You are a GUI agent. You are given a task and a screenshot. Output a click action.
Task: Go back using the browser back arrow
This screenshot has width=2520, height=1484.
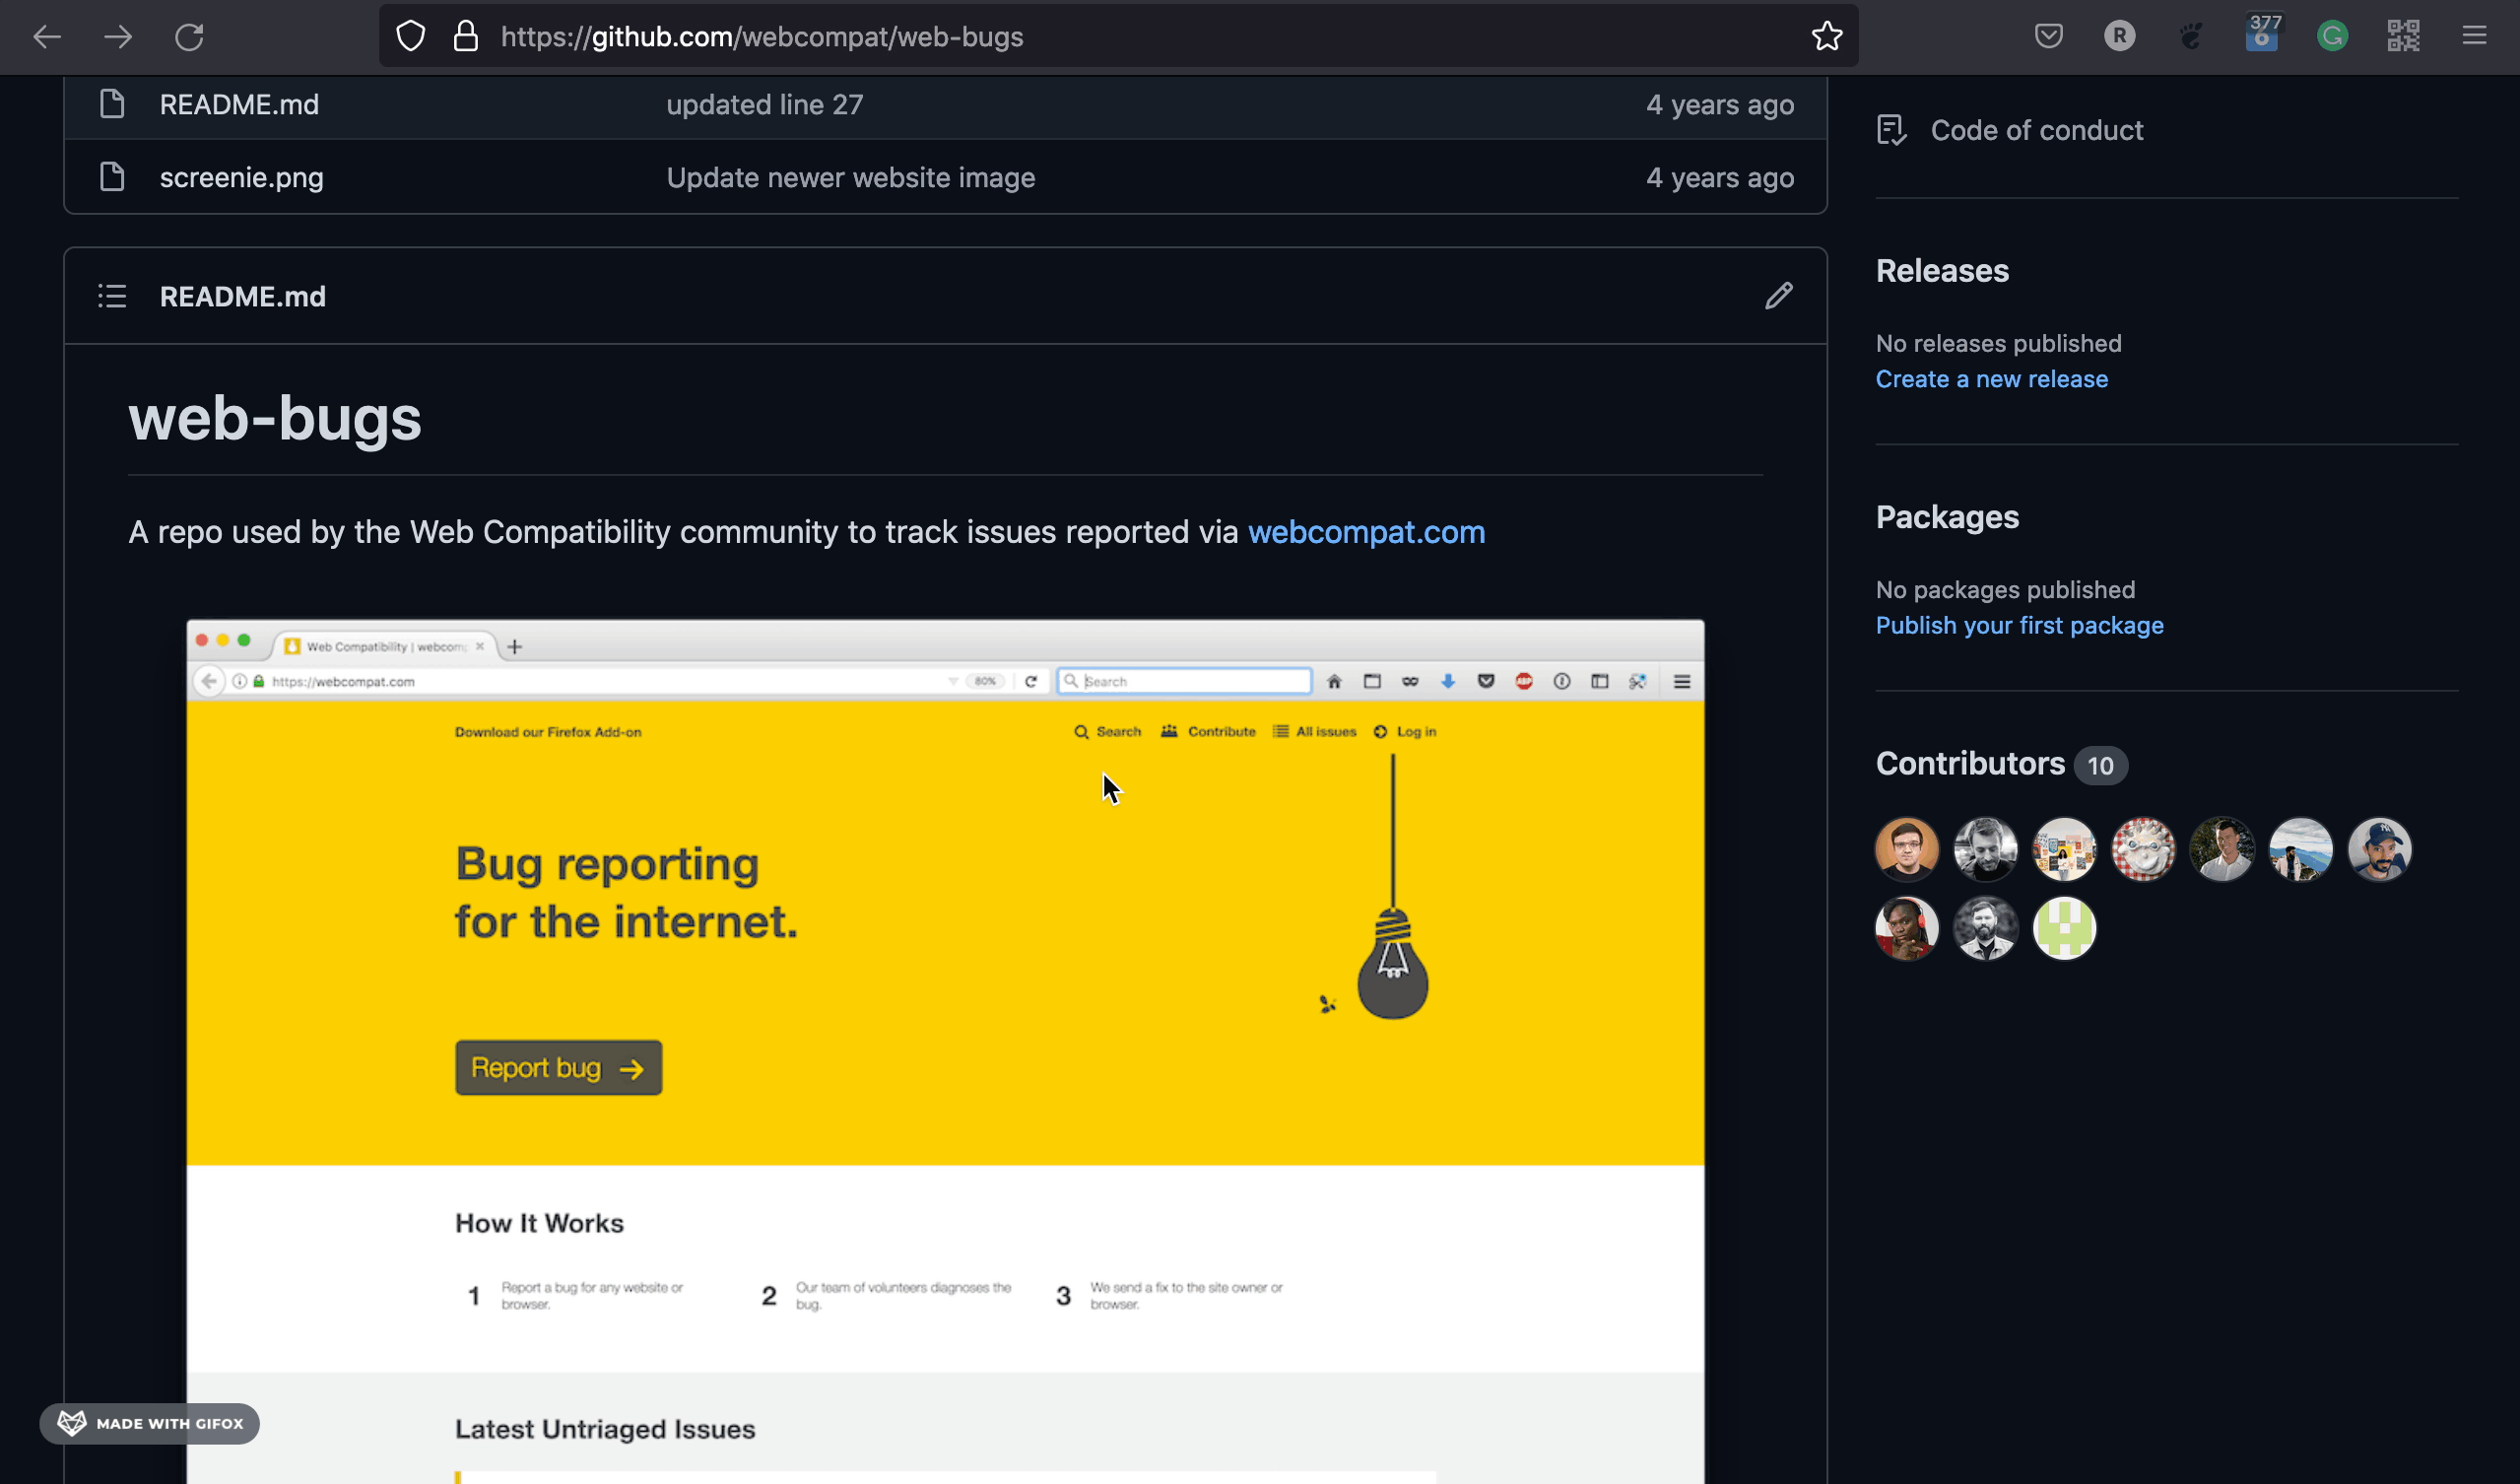(47, 37)
